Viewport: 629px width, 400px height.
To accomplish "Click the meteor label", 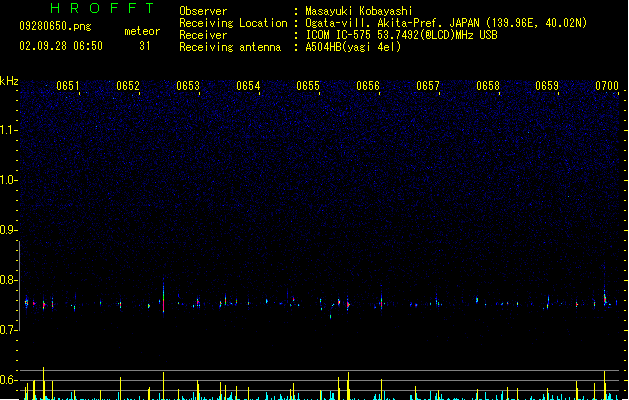I will (142, 31).
